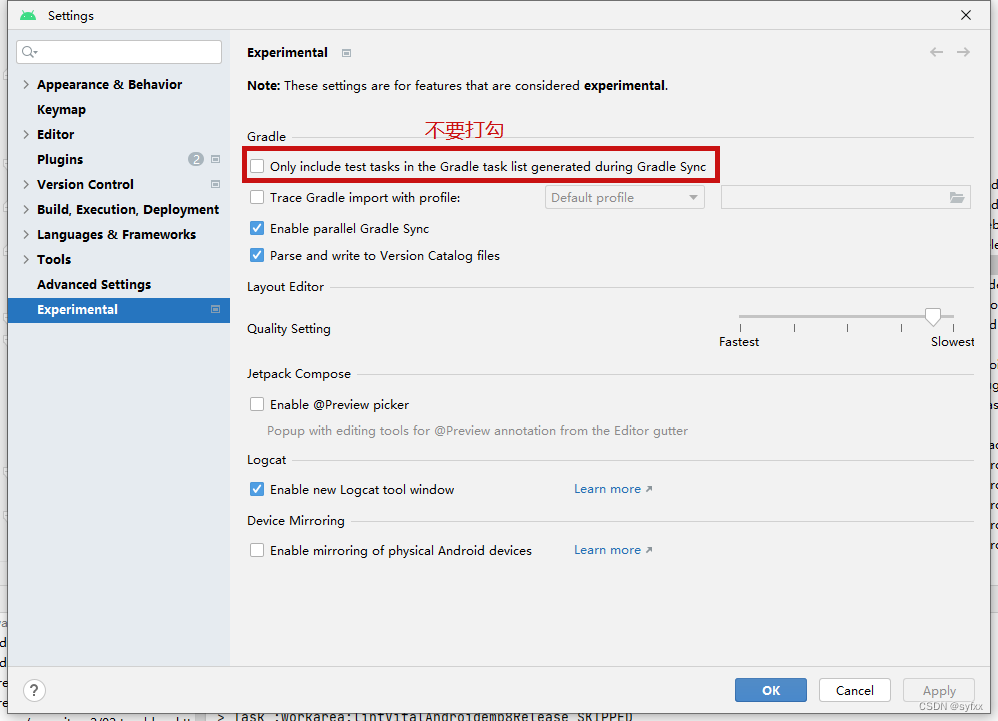Select the Editor category label
This screenshot has width=998, height=721.
55,134
